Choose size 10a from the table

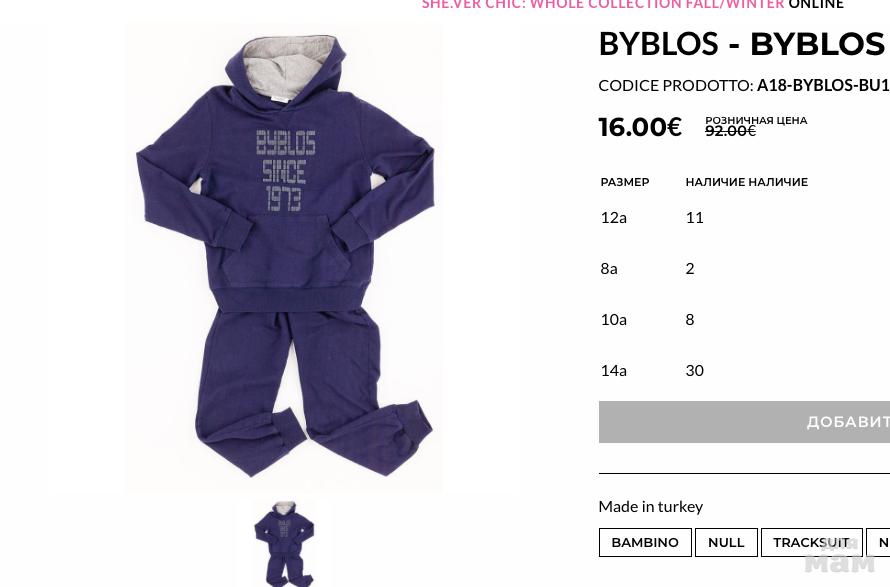point(614,320)
